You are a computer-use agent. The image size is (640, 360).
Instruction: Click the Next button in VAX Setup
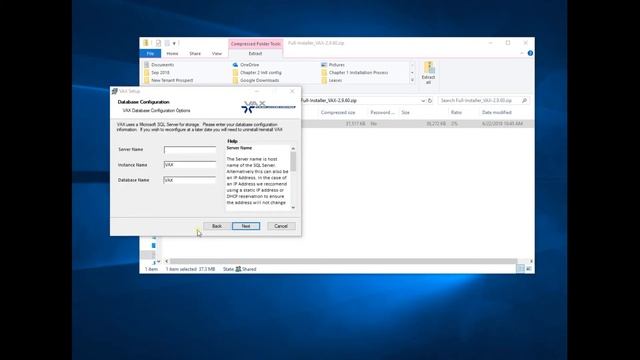click(x=246, y=226)
